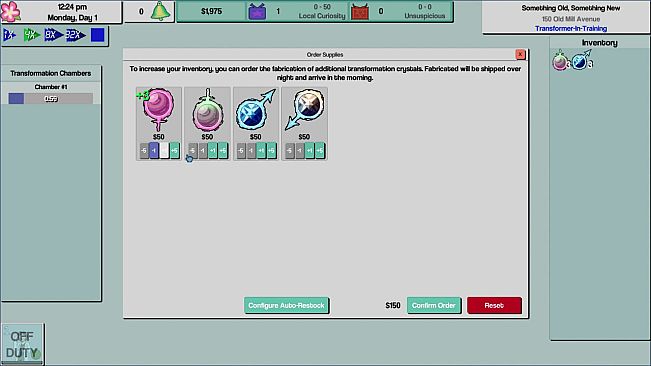The height and width of the screenshot is (366, 651).
Task: Increase blue male crystal order by 5
Action: (x=272, y=151)
